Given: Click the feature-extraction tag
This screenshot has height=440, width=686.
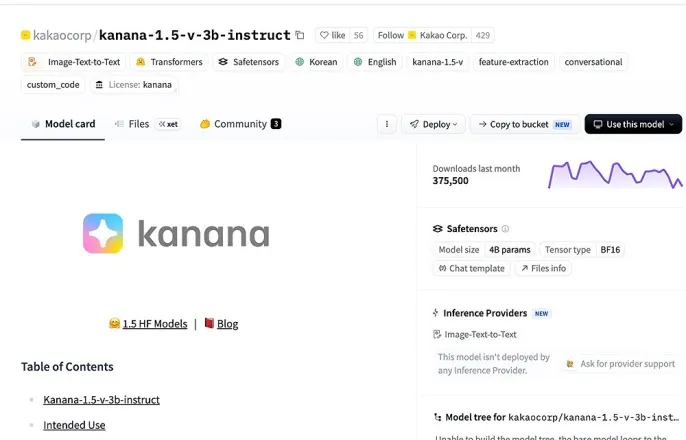Looking at the screenshot, I should pyautogui.click(x=514, y=62).
